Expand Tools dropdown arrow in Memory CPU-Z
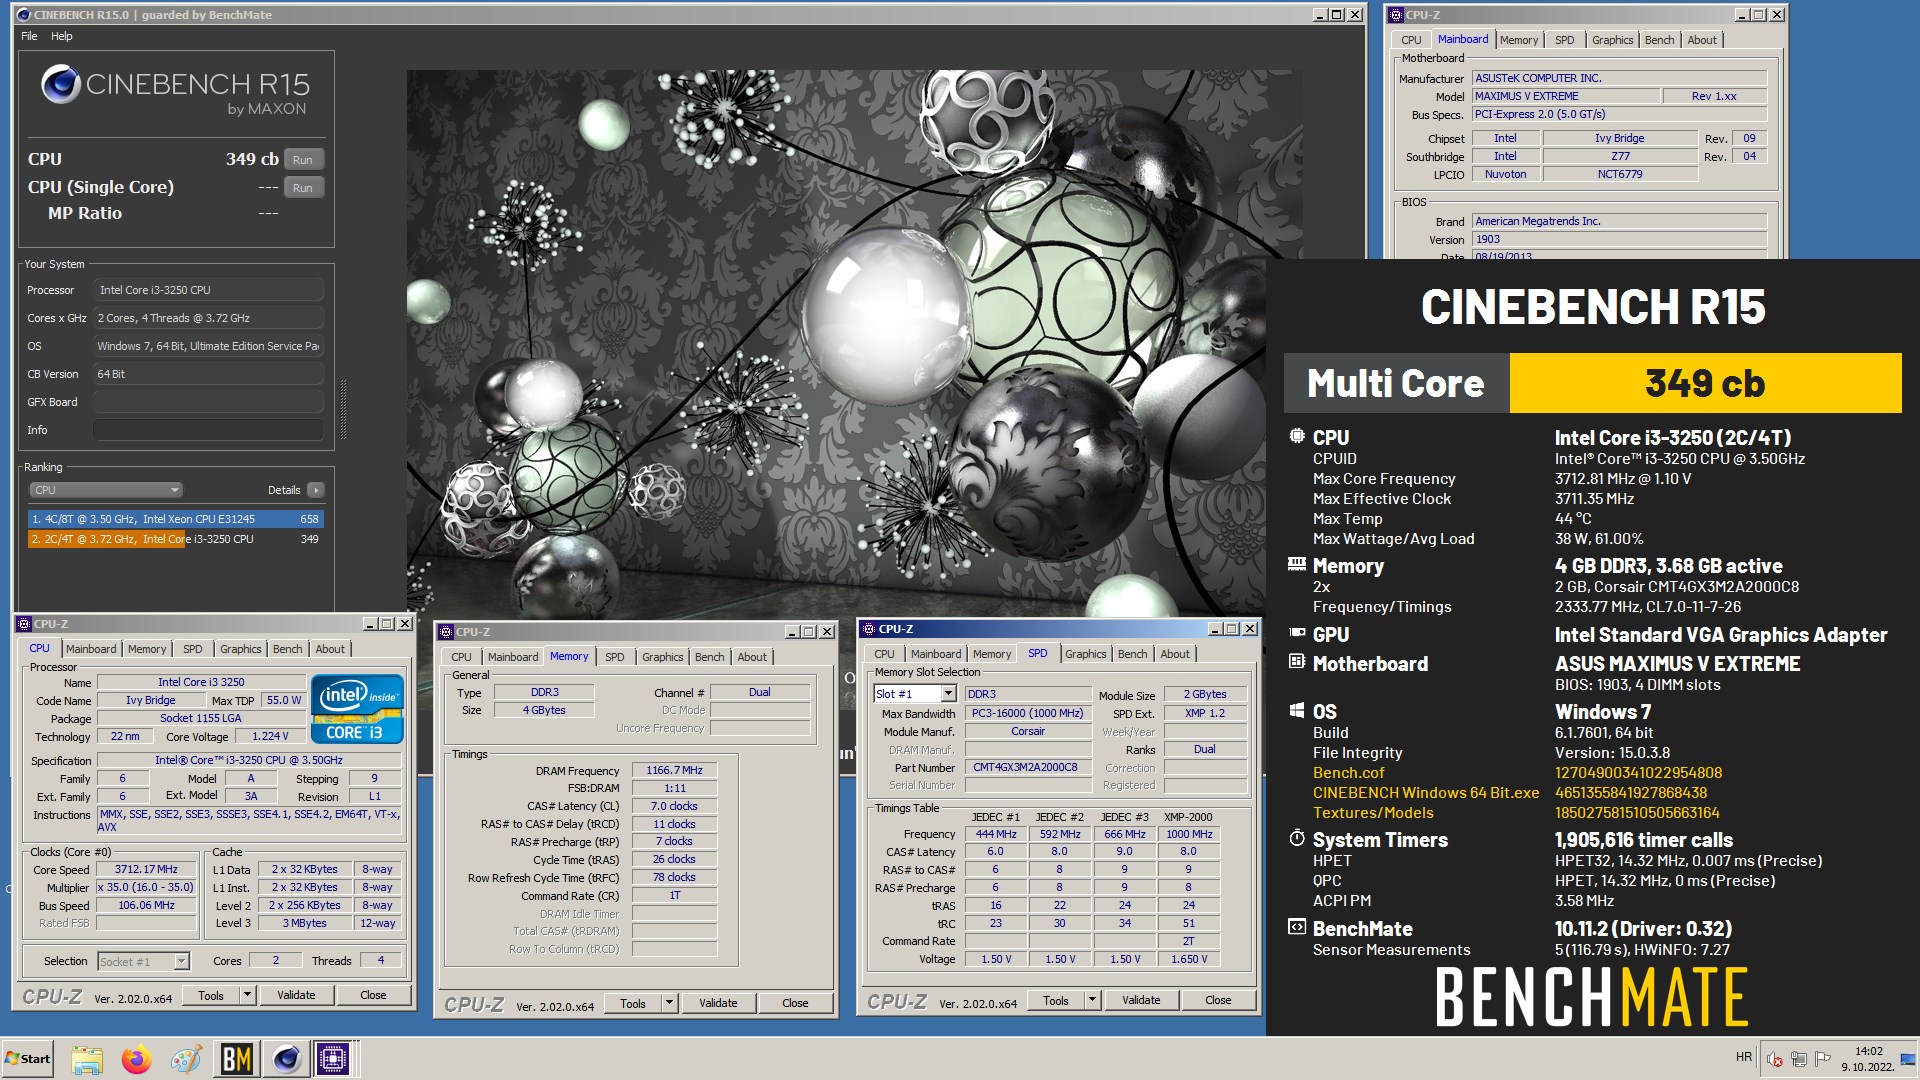Viewport: 1920px width, 1080px height. (x=669, y=1004)
